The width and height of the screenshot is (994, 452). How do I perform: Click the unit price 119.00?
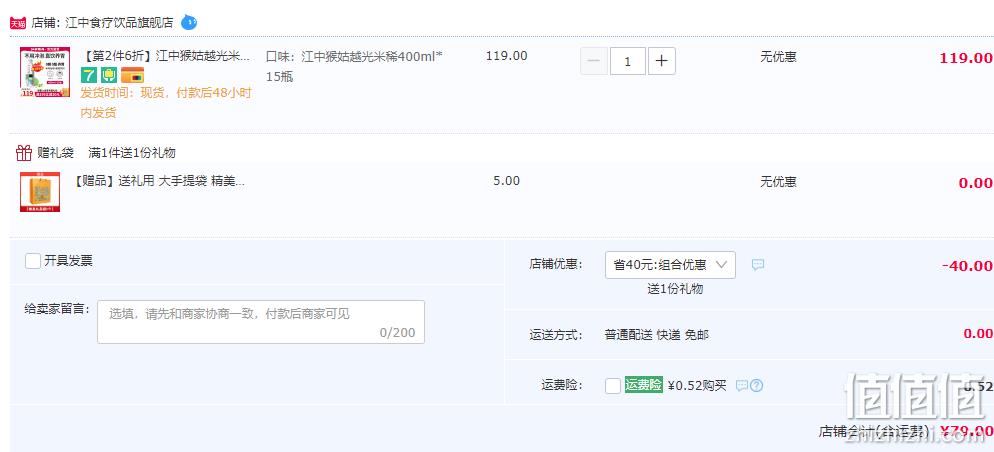pos(507,56)
